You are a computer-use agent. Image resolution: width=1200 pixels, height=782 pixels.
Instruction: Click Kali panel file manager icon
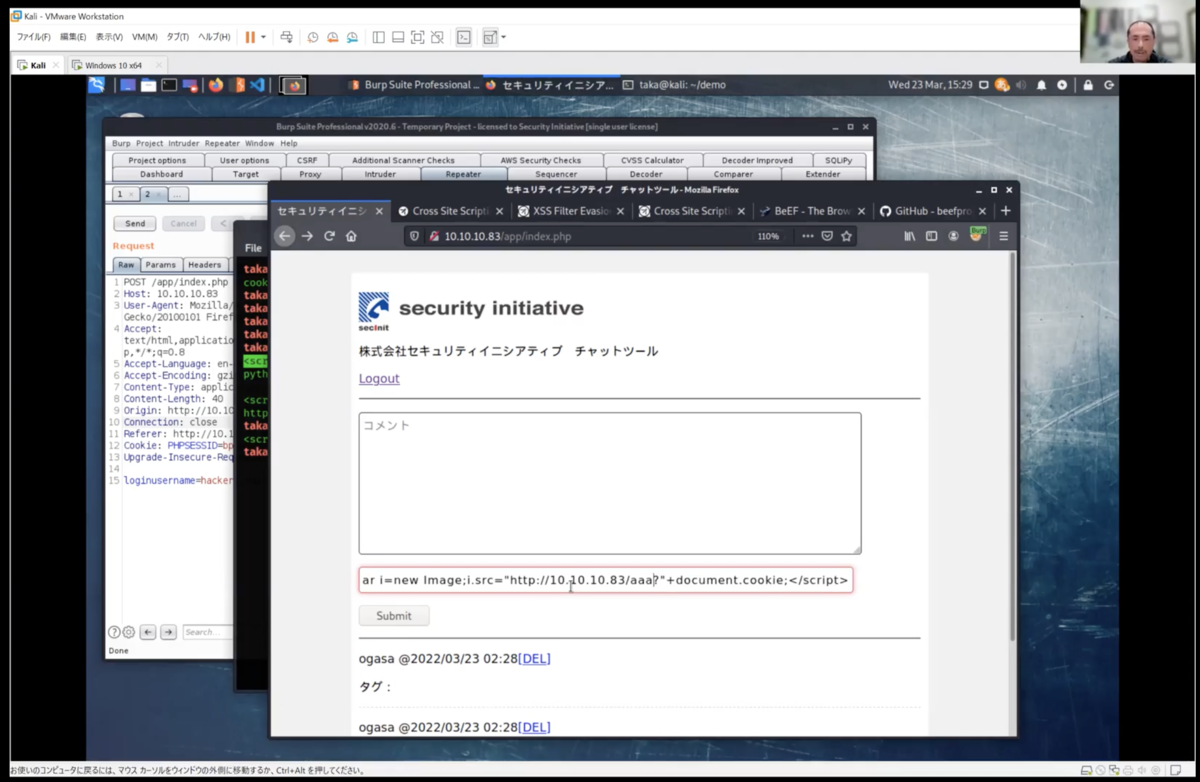(x=149, y=85)
